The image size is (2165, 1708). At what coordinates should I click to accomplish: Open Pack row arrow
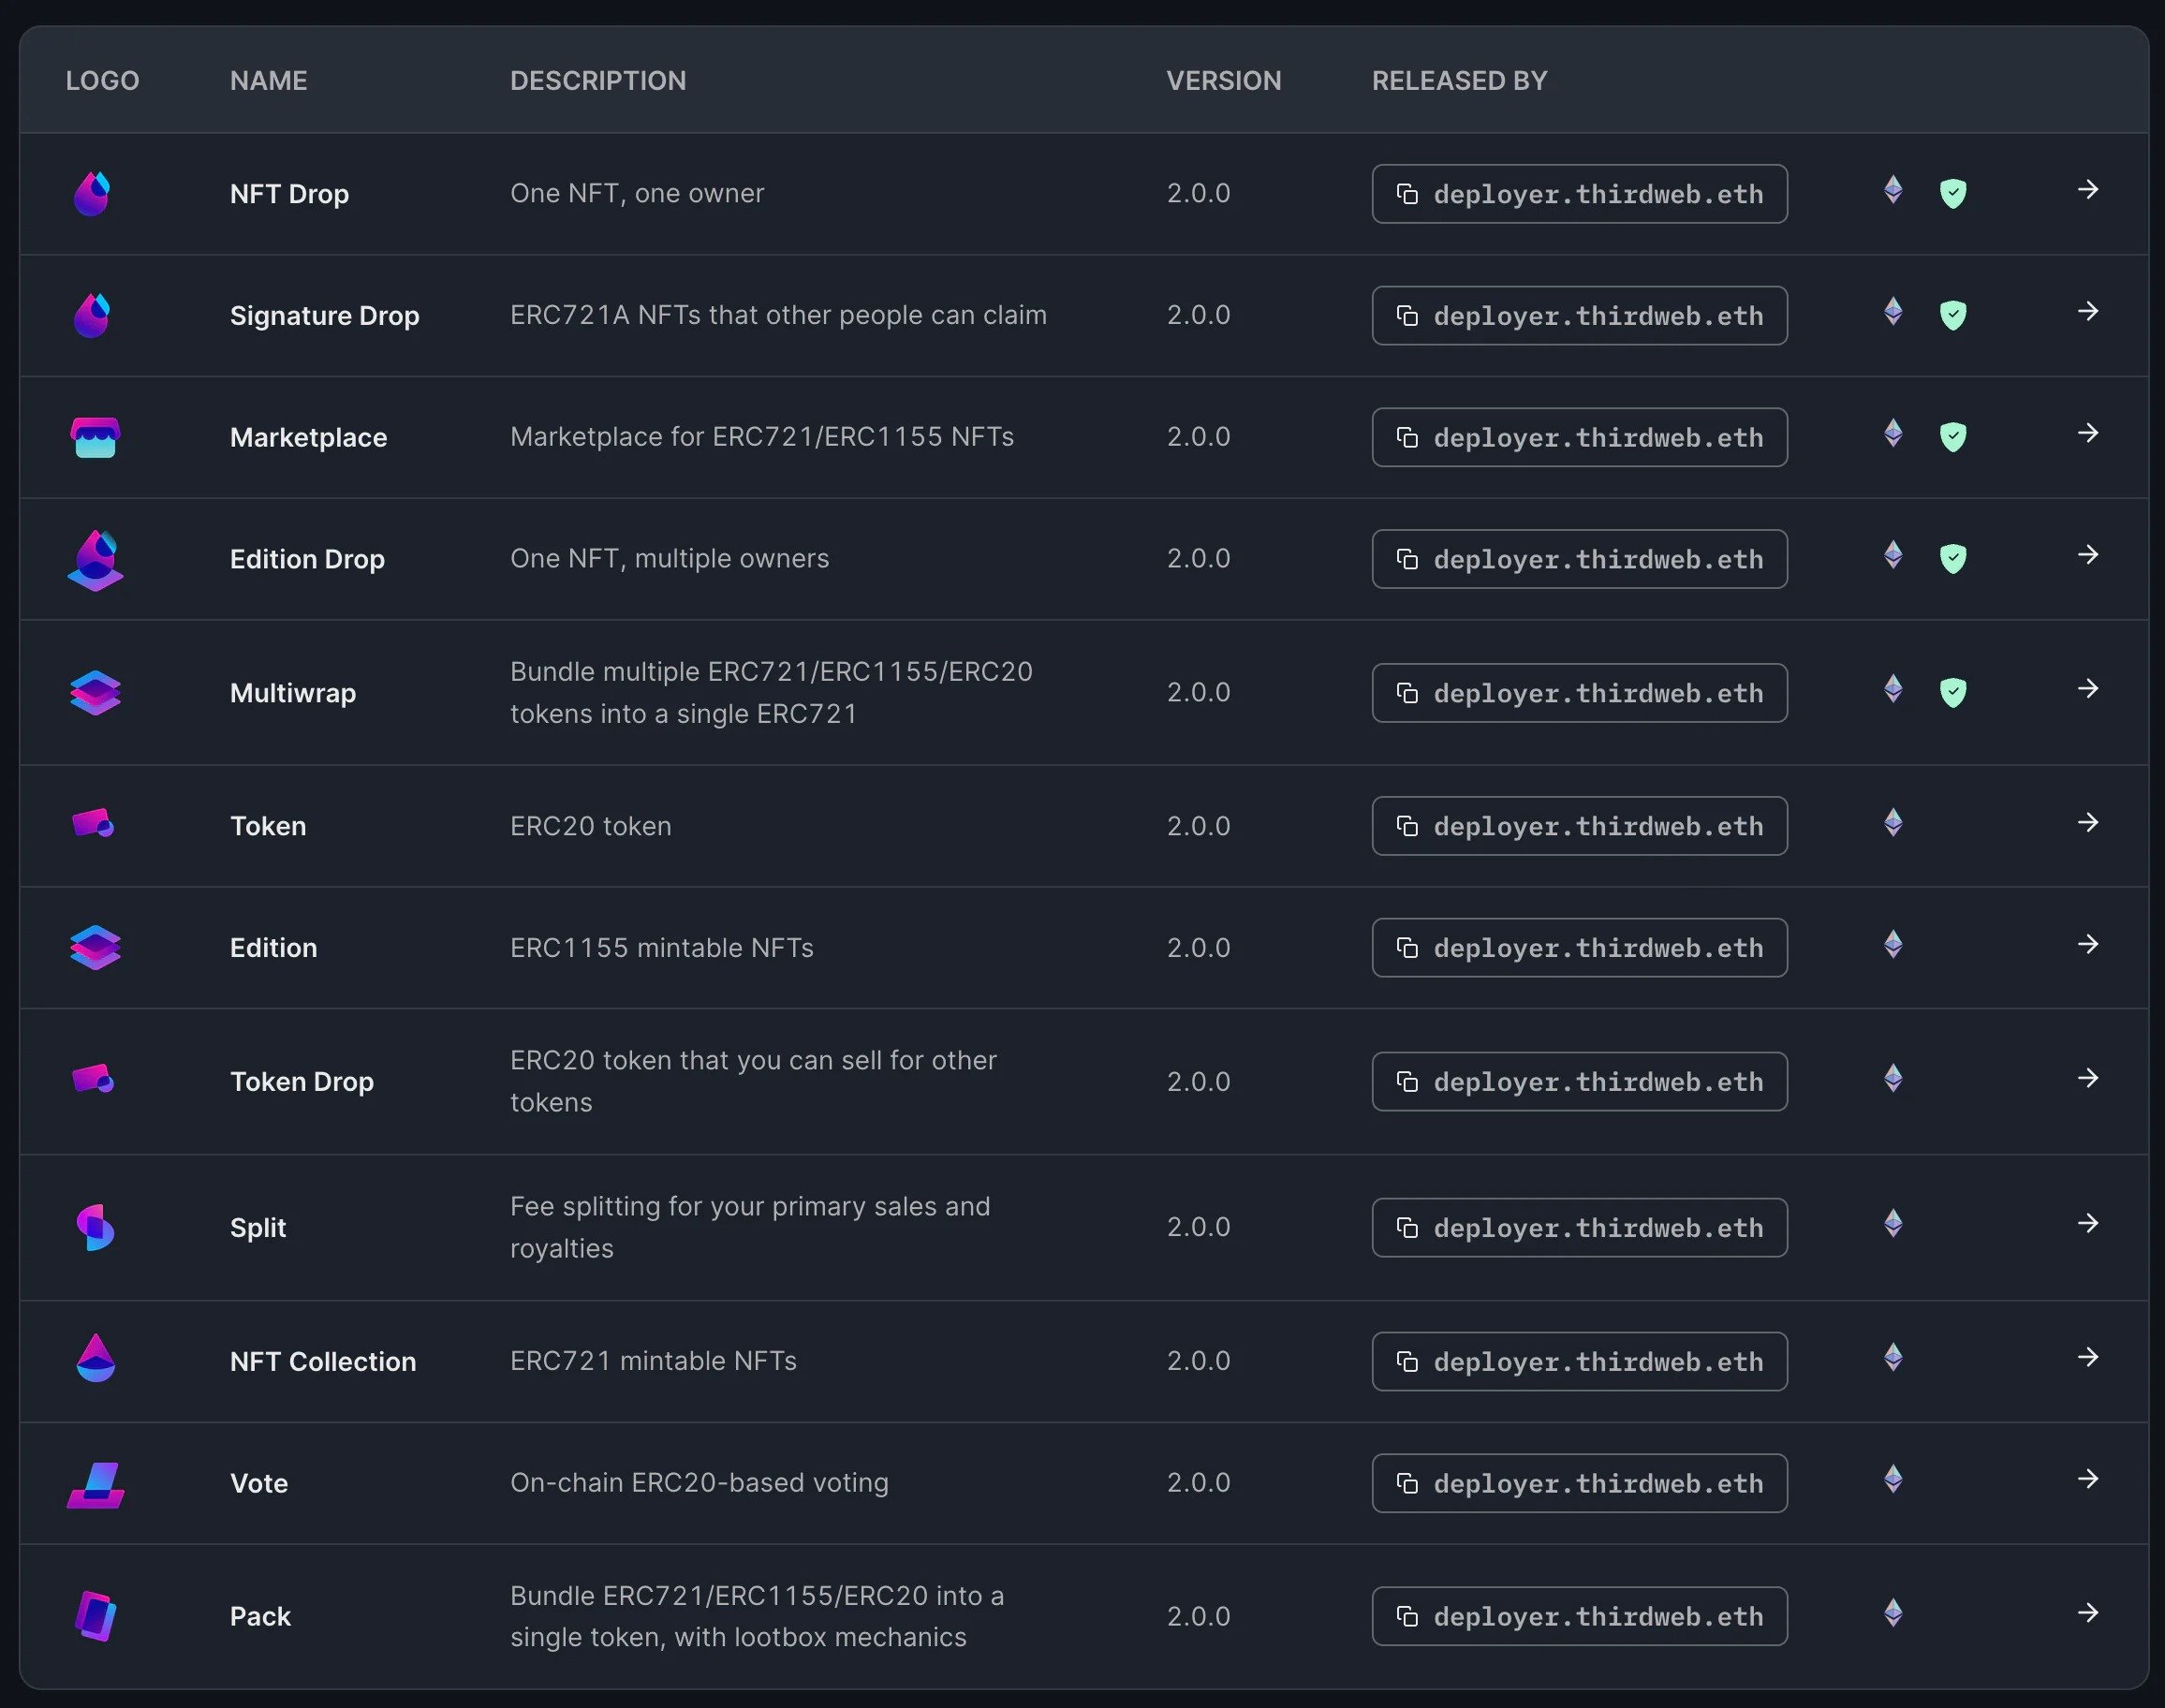2087,1613
